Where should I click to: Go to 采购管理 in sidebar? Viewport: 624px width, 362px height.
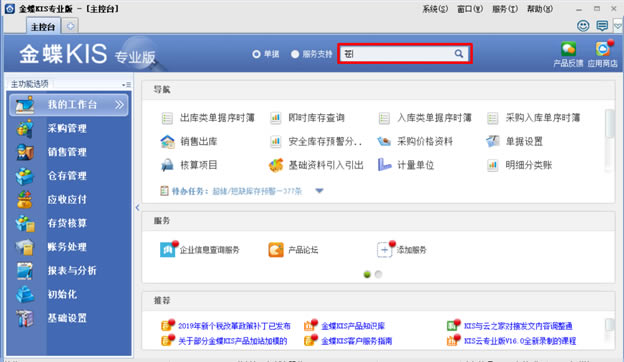tap(67, 128)
